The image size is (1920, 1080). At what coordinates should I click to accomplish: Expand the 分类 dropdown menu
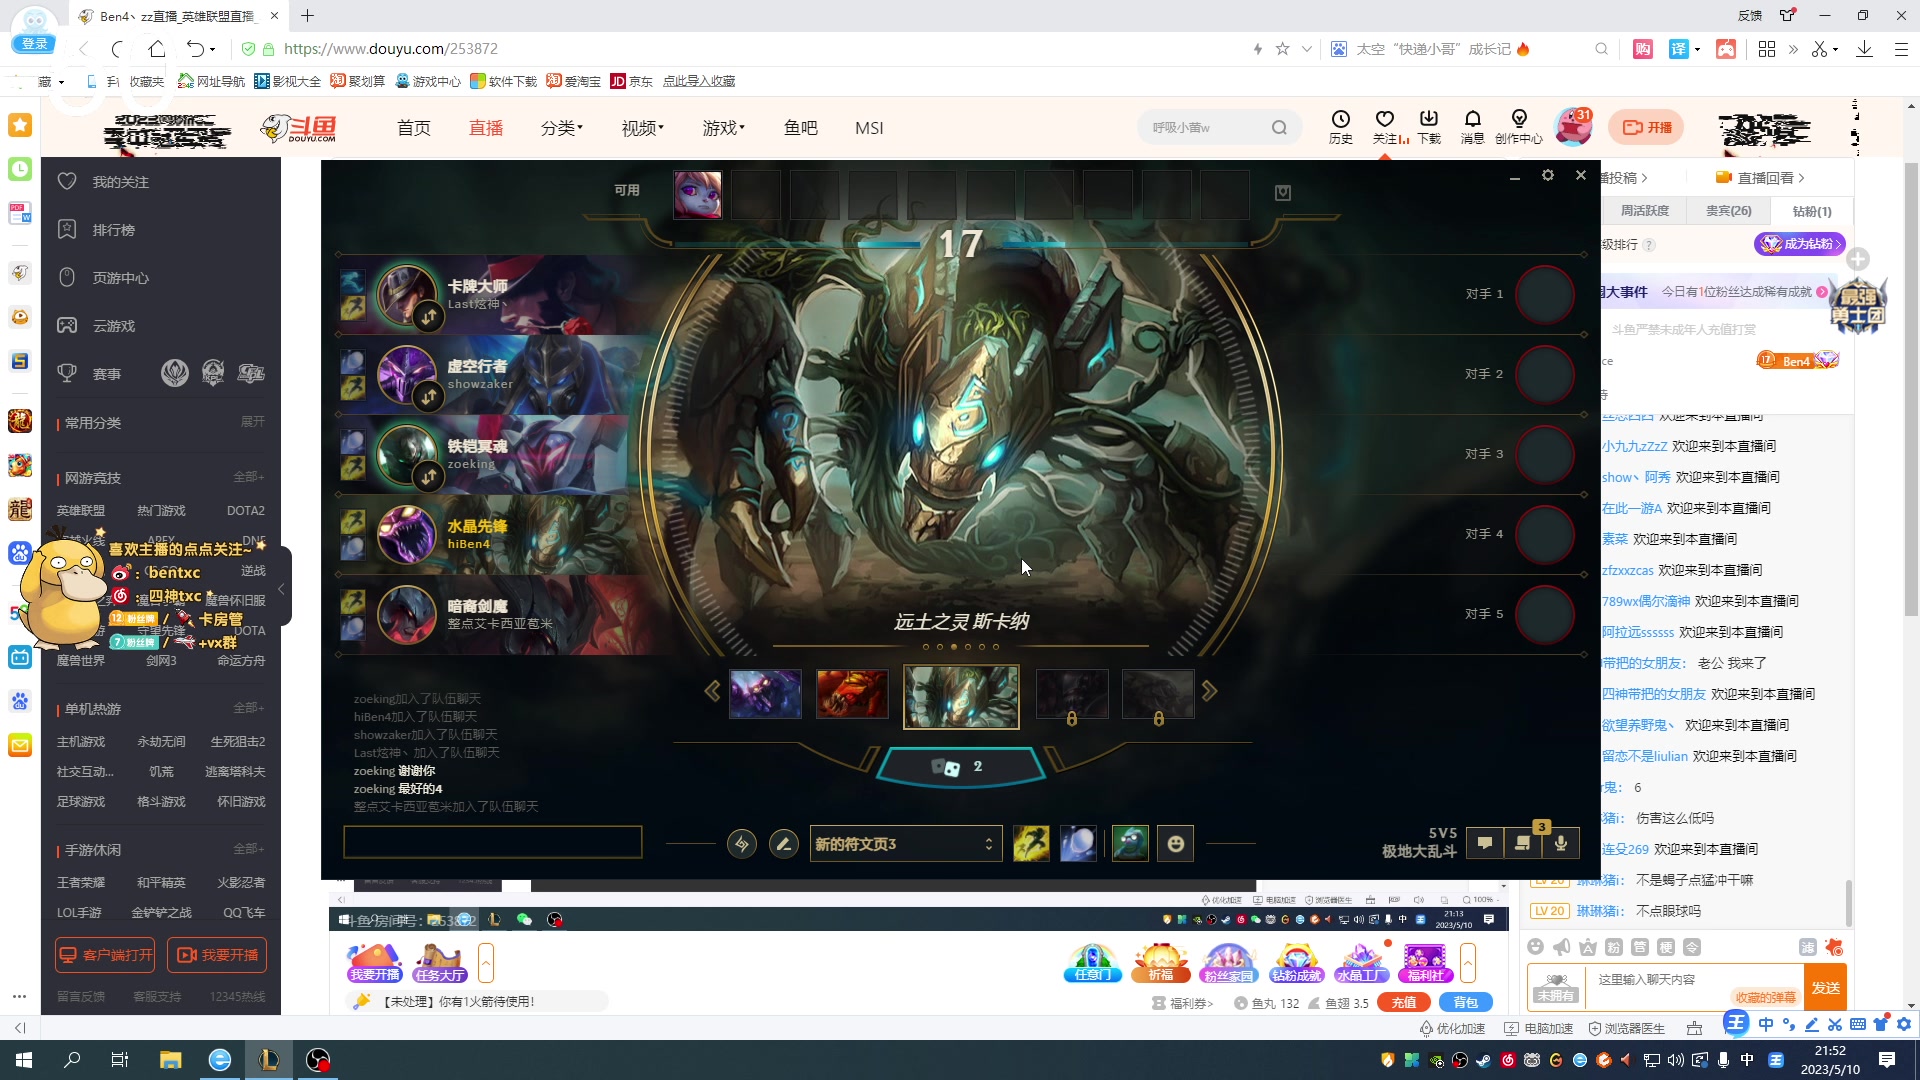click(562, 128)
